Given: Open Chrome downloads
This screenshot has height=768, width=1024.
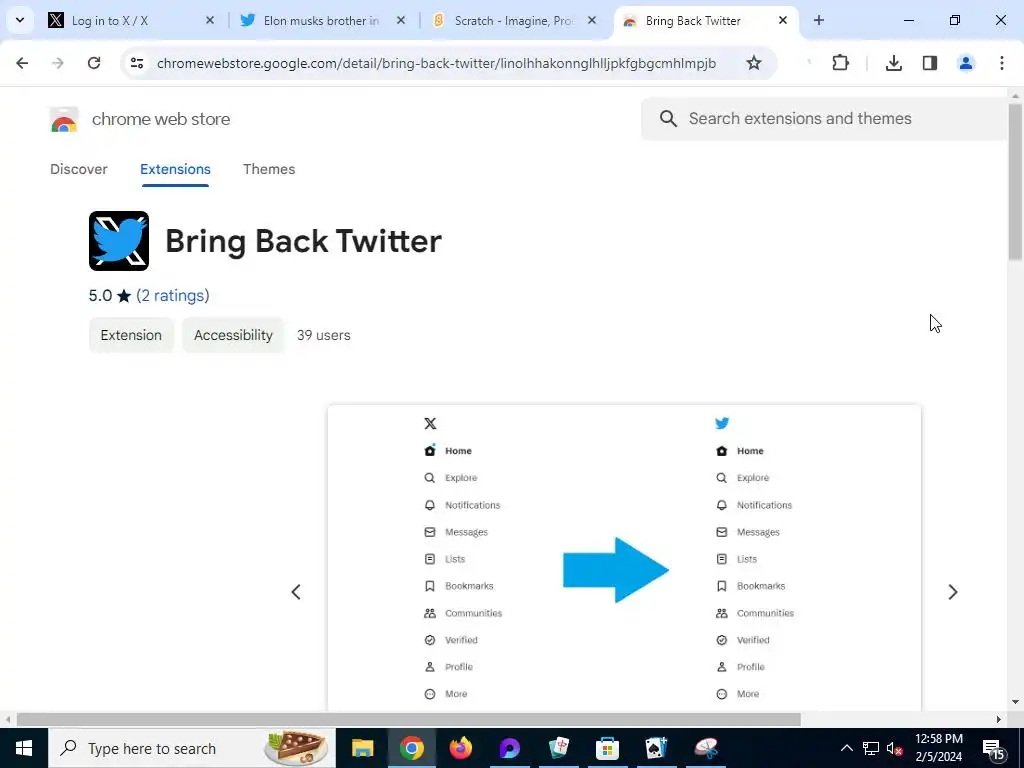Looking at the screenshot, I should click(x=893, y=63).
